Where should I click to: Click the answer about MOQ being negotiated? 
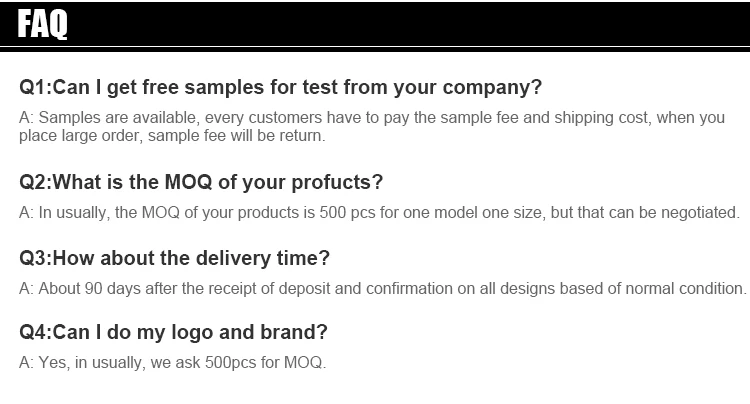[x=379, y=212]
